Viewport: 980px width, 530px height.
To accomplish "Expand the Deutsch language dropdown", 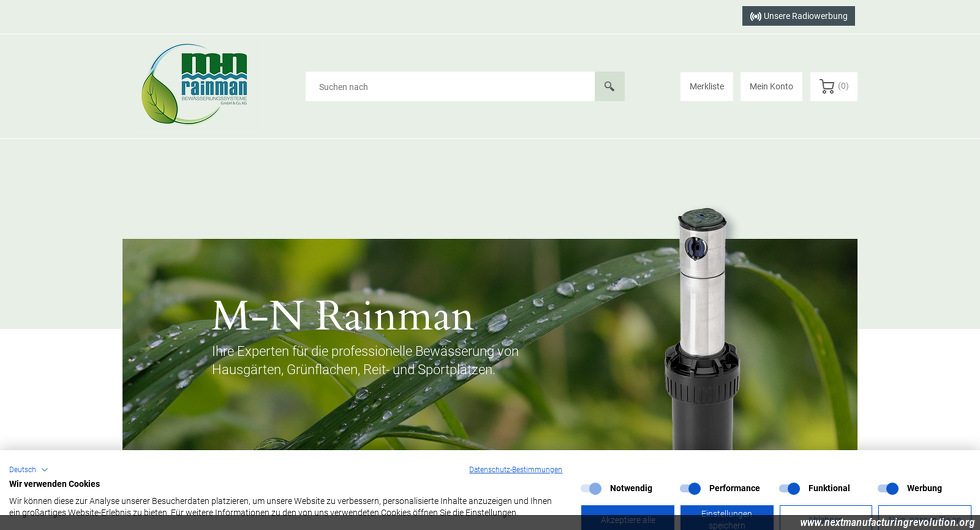I will click(28, 469).
